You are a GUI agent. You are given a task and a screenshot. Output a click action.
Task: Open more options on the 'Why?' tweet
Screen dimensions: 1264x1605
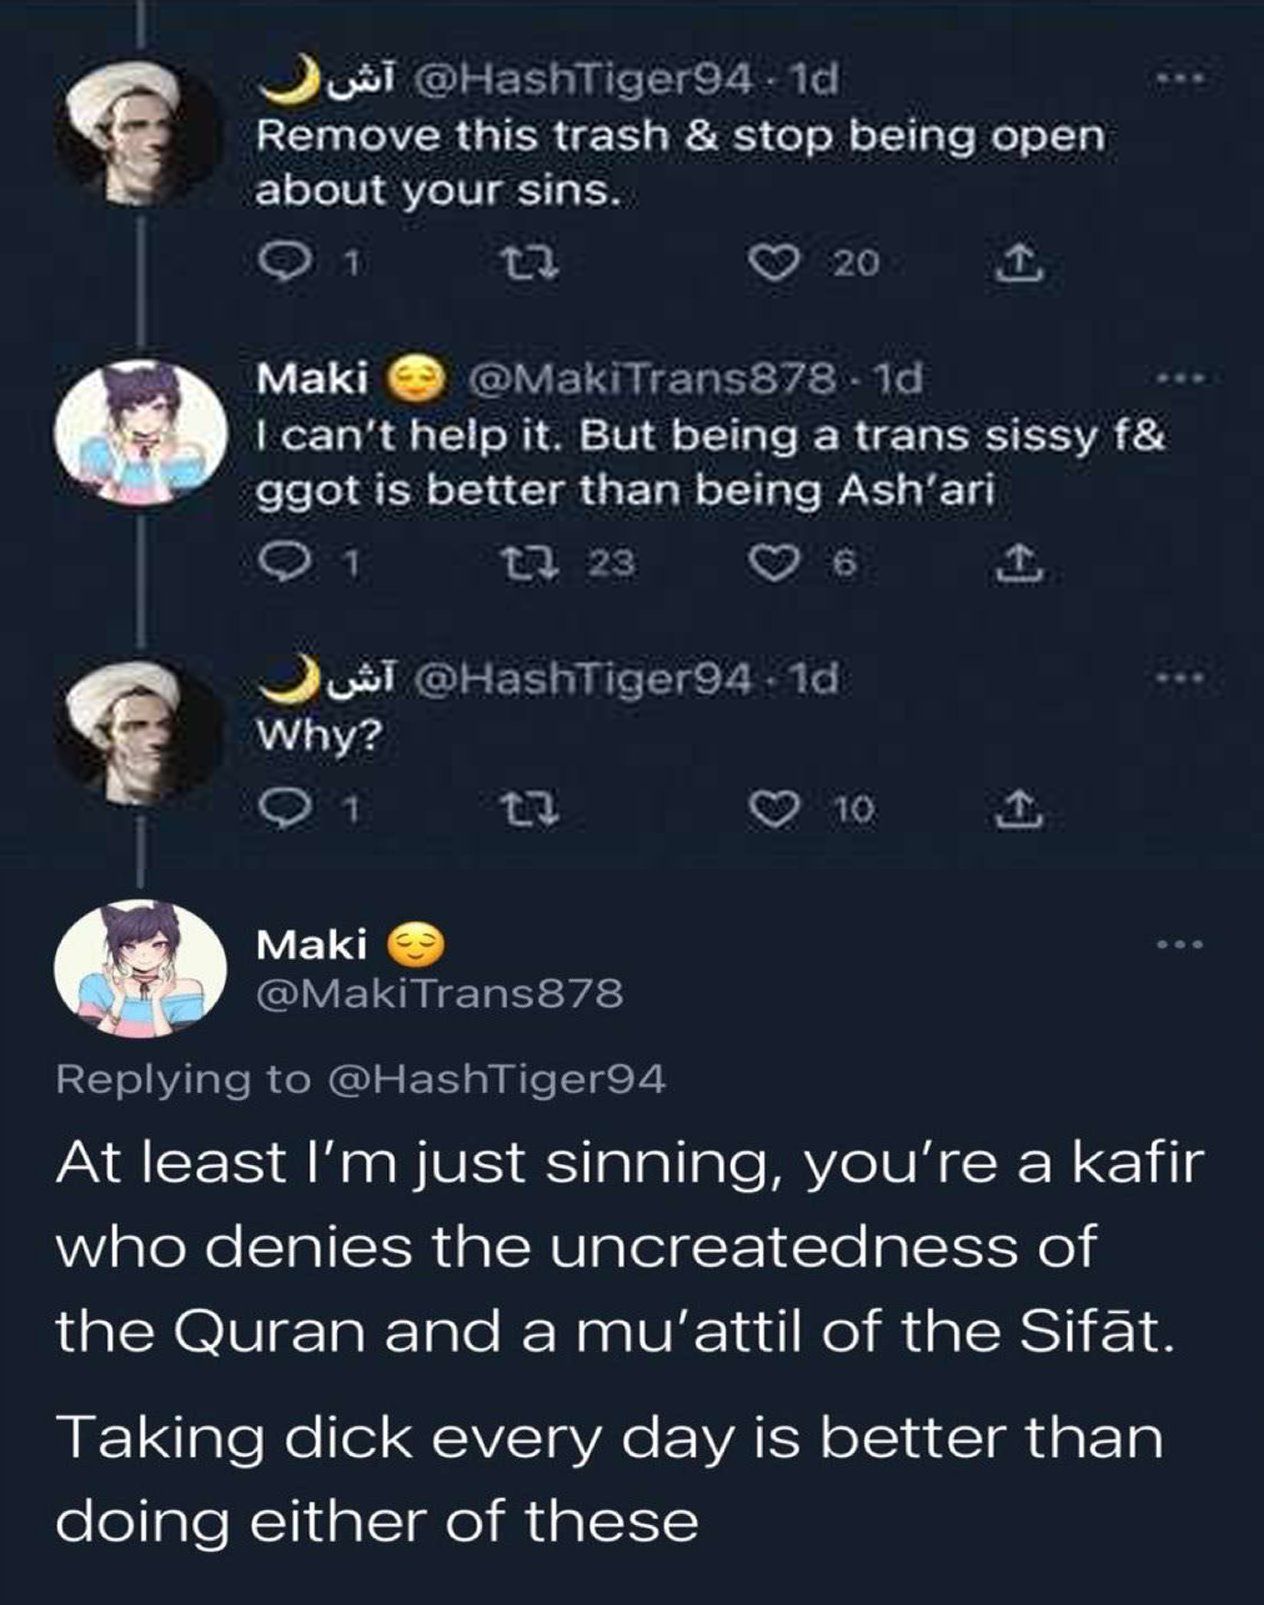(1178, 680)
